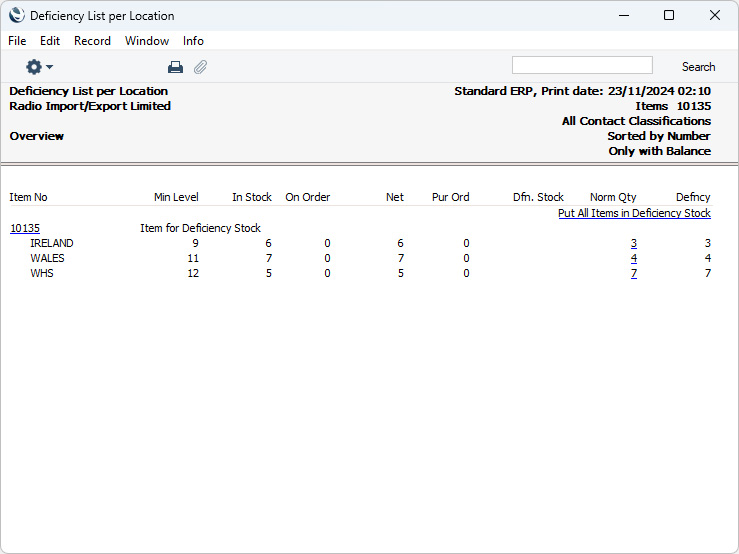
Task: Open the Info menu
Action: [x=193, y=41]
